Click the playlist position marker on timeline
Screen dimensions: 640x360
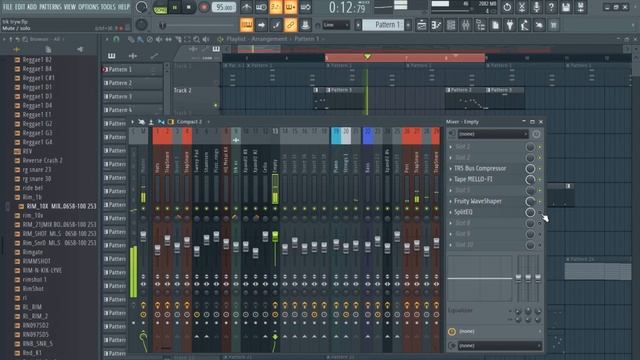[x=367, y=57]
